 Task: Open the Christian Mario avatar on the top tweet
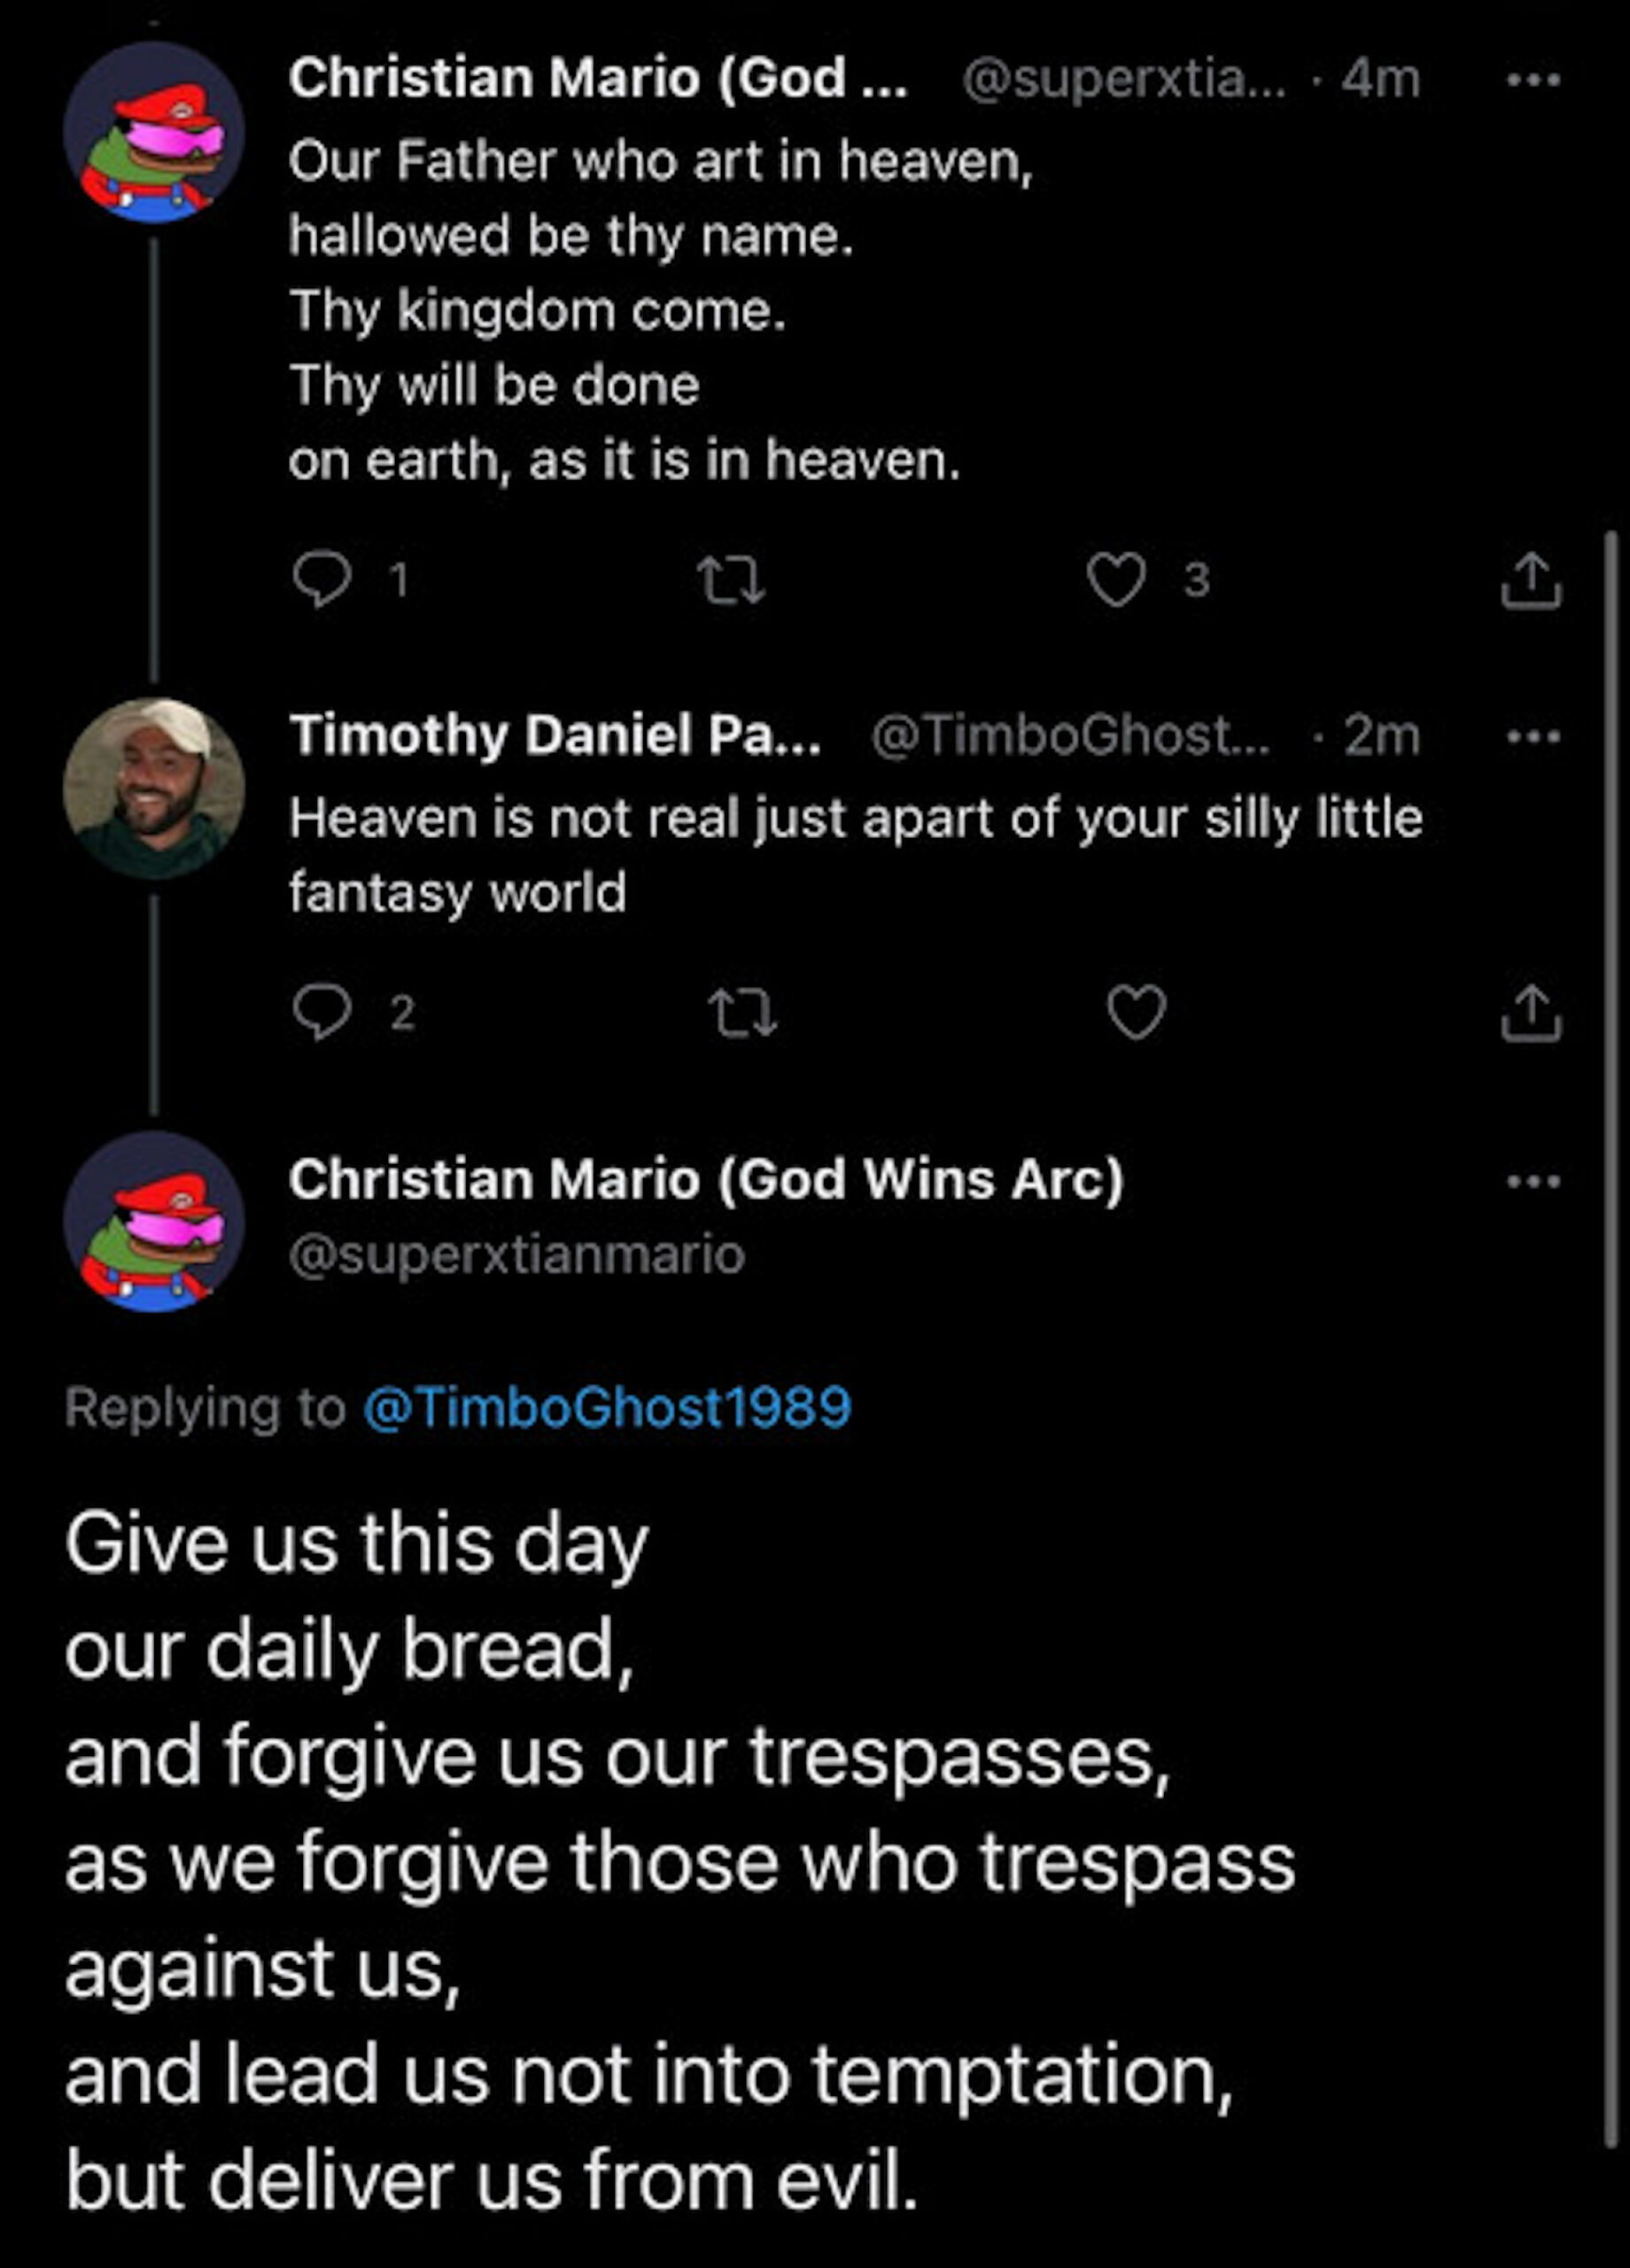coord(154,132)
